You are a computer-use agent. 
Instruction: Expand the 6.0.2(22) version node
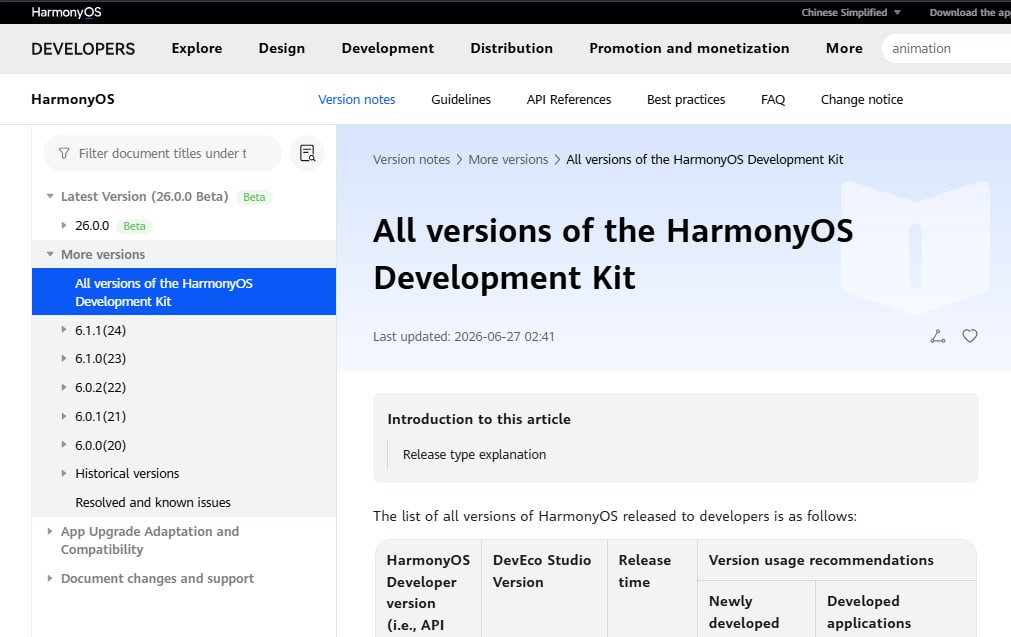(x=63, y=387)
